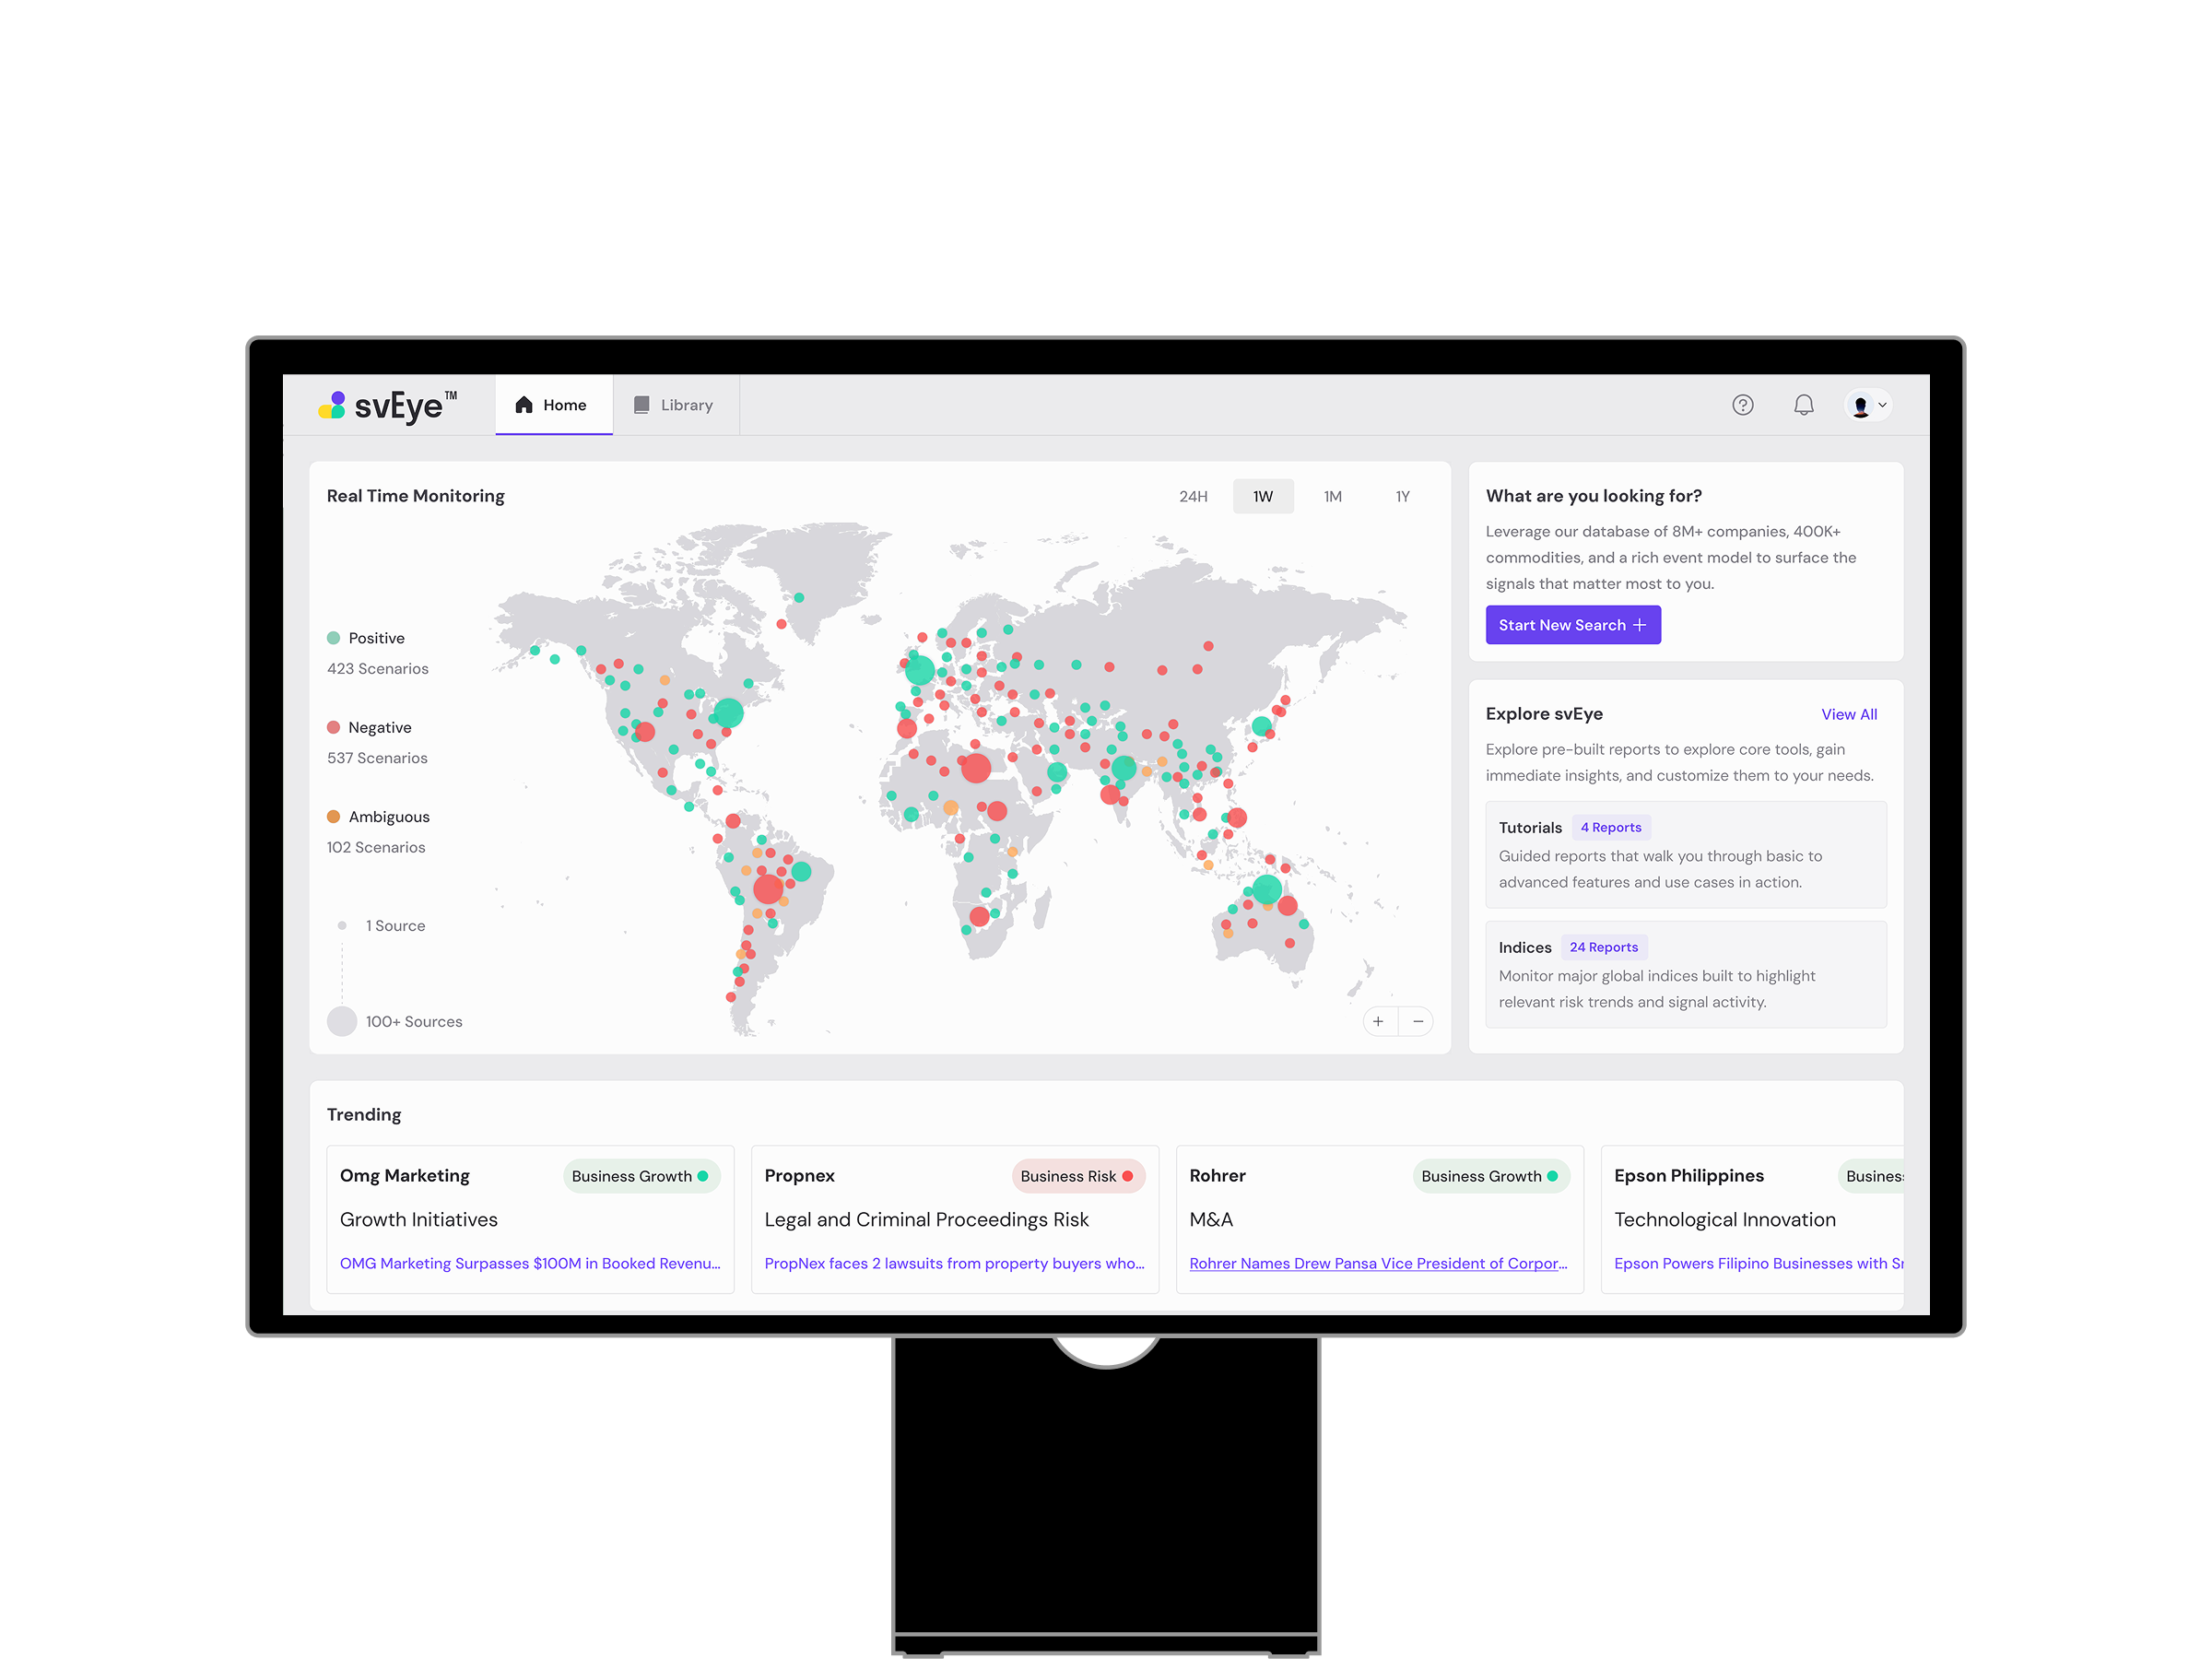Open the Tutorials reports card

1685,854
